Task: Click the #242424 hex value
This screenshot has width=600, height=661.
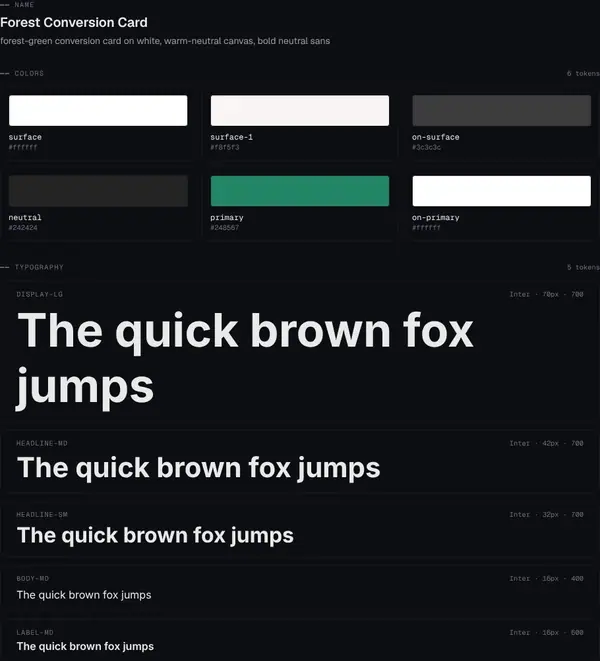Action: (x=23, y=228)
